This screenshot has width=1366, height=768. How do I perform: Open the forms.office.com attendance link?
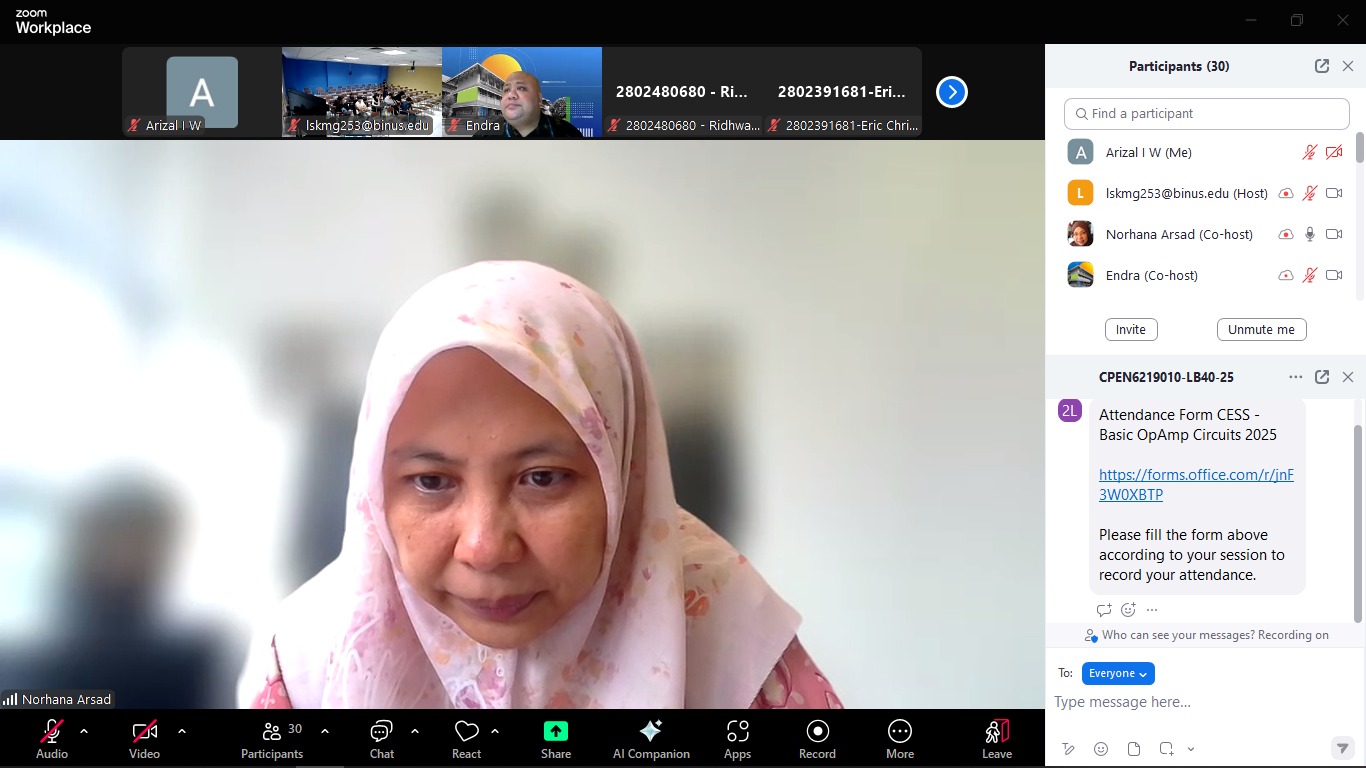1196,485
